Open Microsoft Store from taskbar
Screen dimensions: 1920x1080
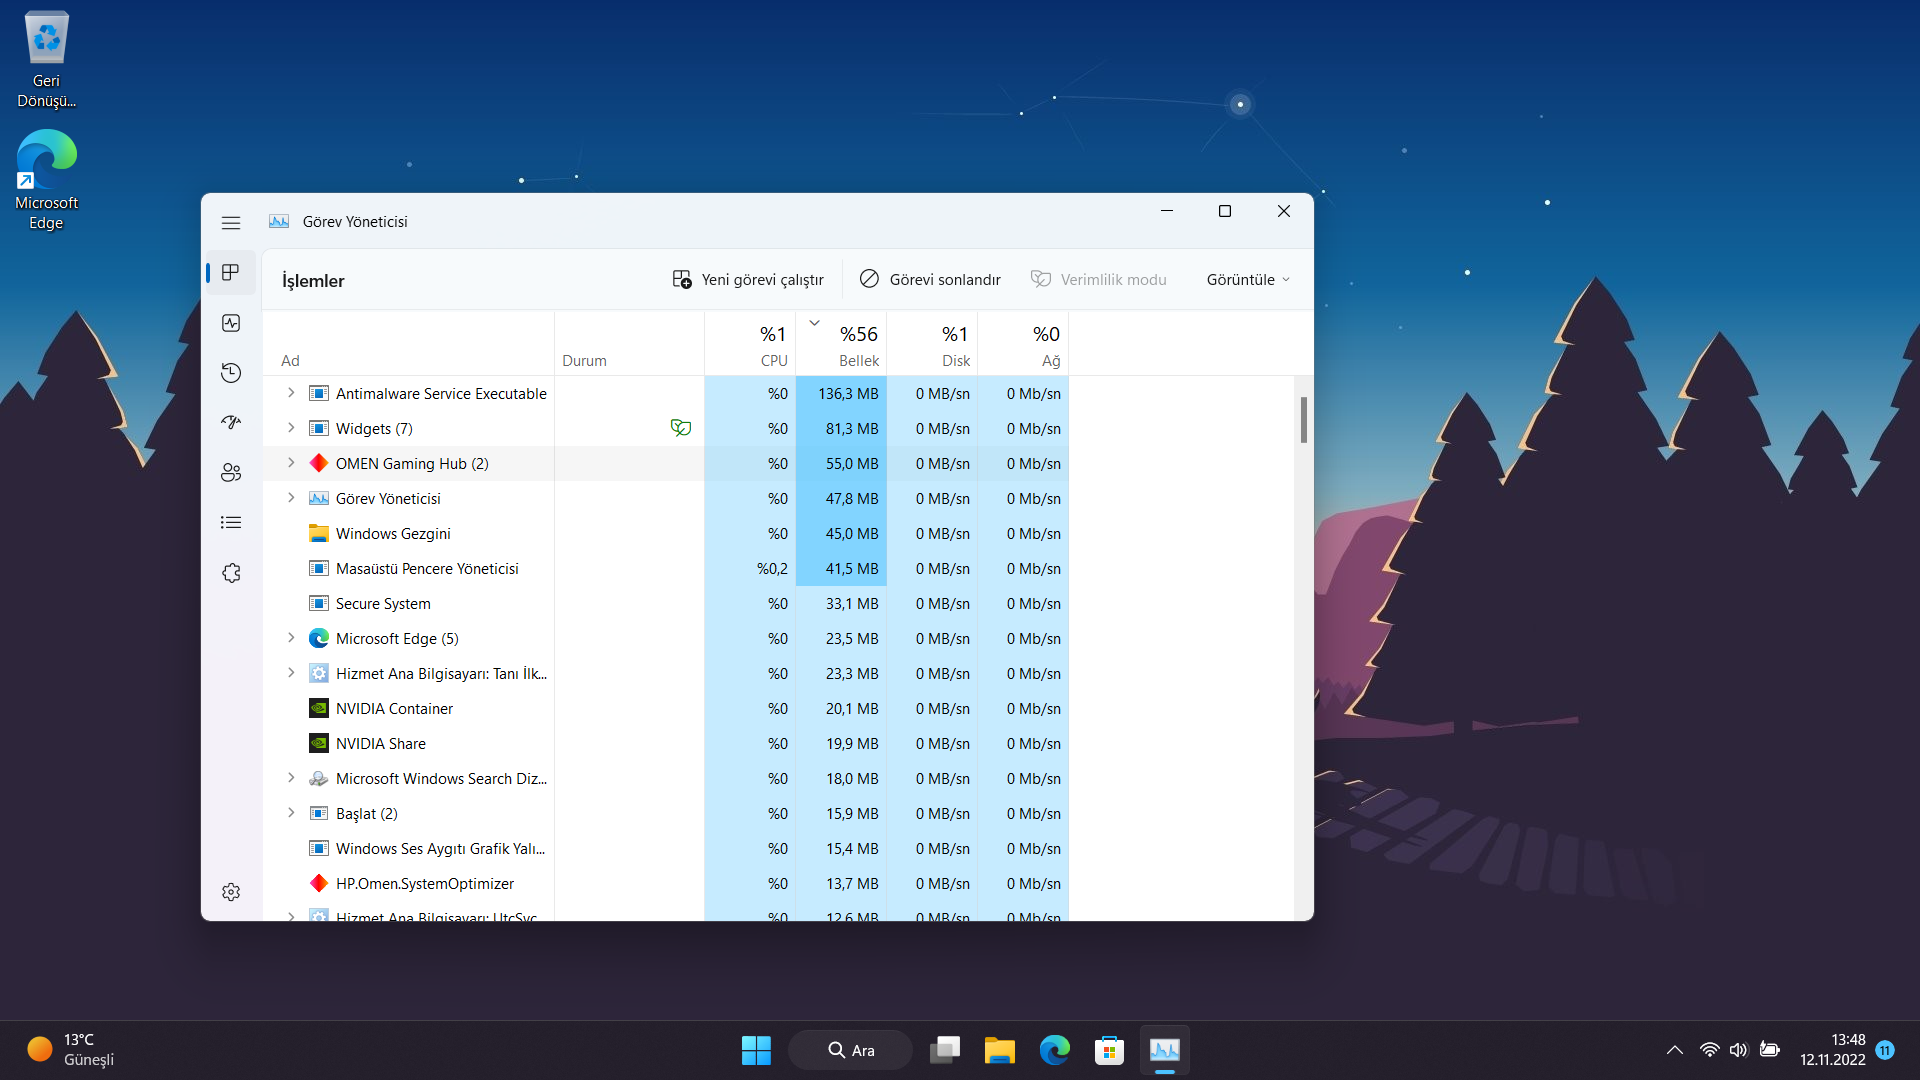point(1109,1050)
